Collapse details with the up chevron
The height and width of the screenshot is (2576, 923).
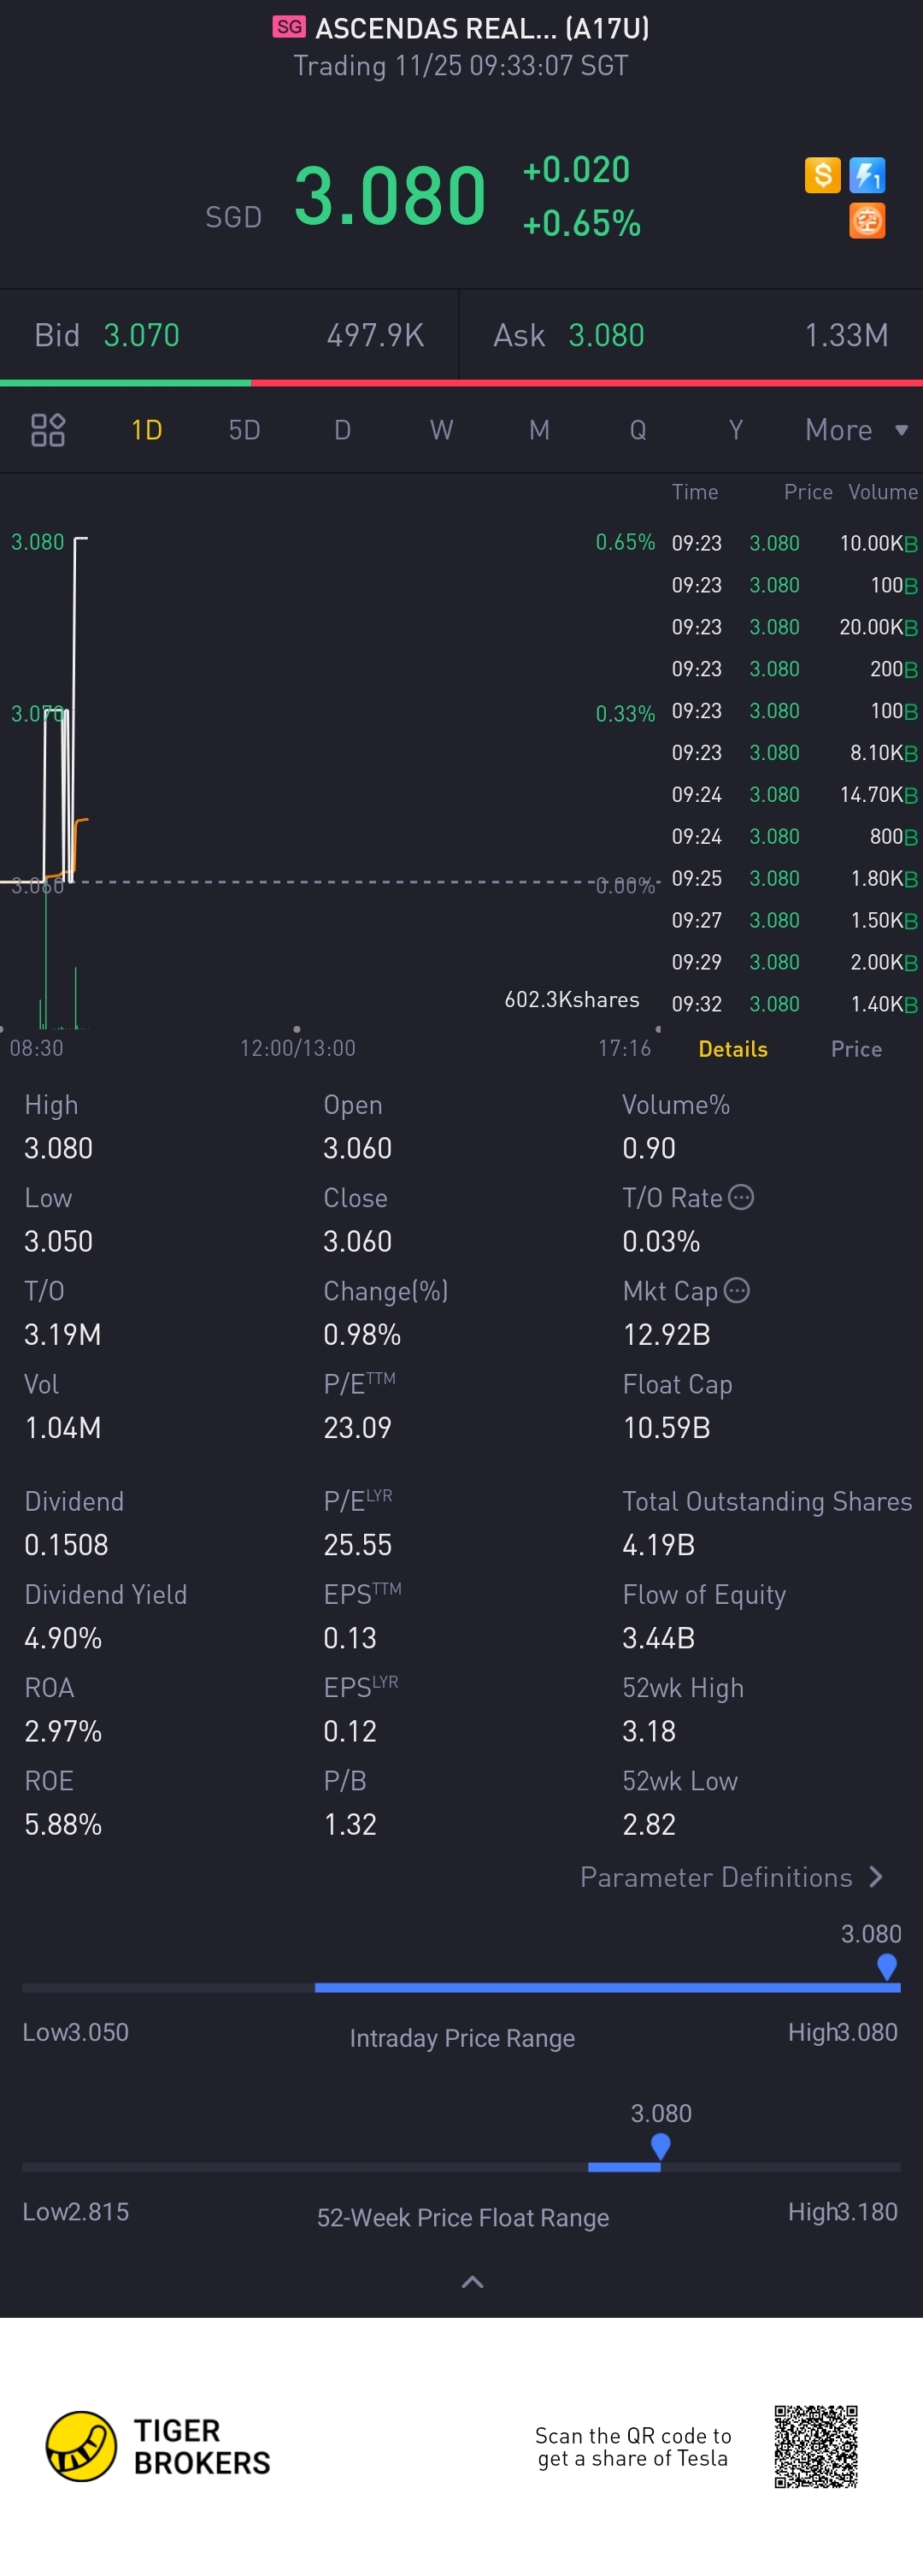pos(472,2282)
